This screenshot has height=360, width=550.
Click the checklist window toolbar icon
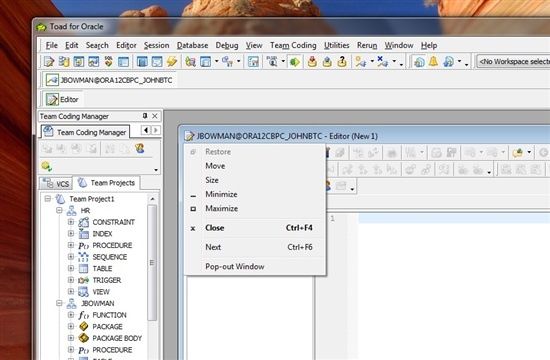pyautogui.click(x=253, y=62)
